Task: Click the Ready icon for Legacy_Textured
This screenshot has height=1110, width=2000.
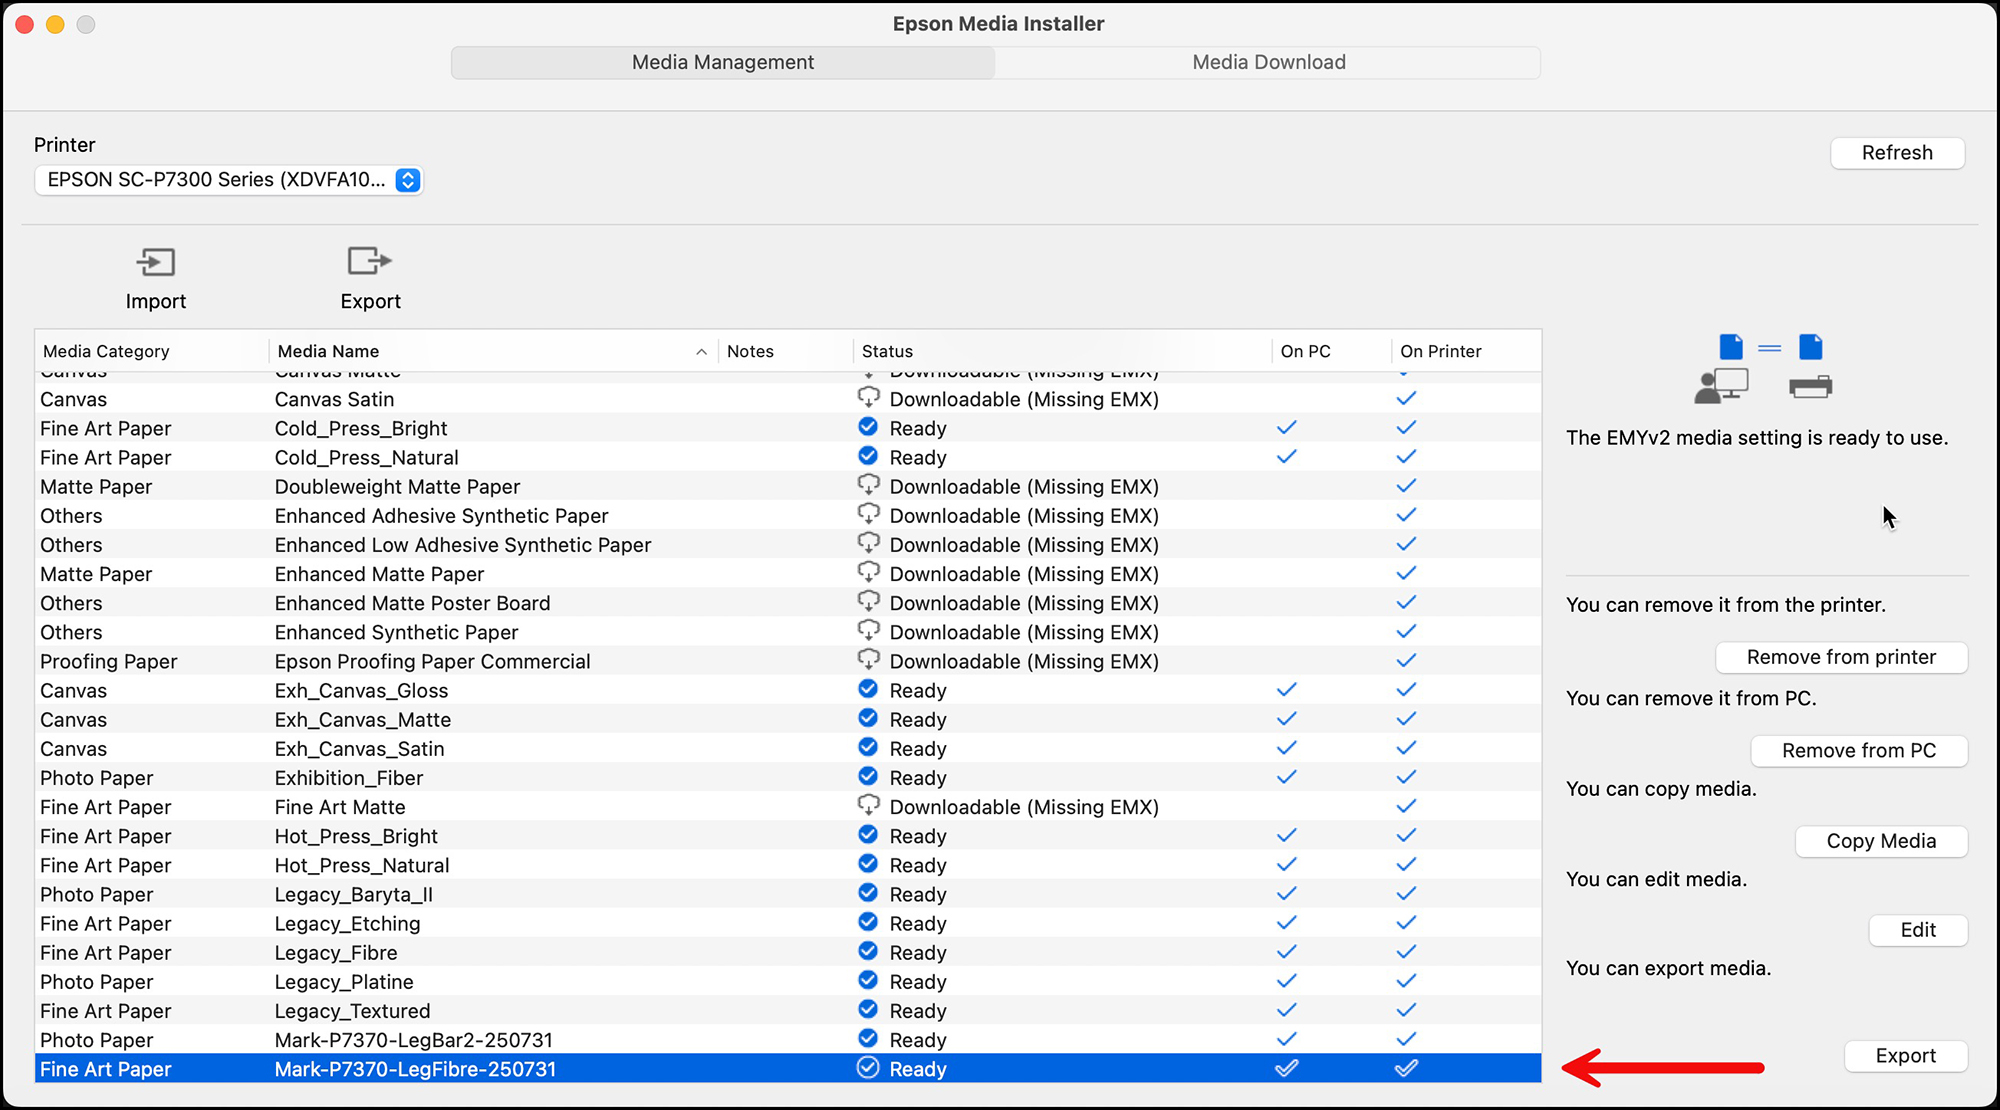Action: coord(868,1009)
